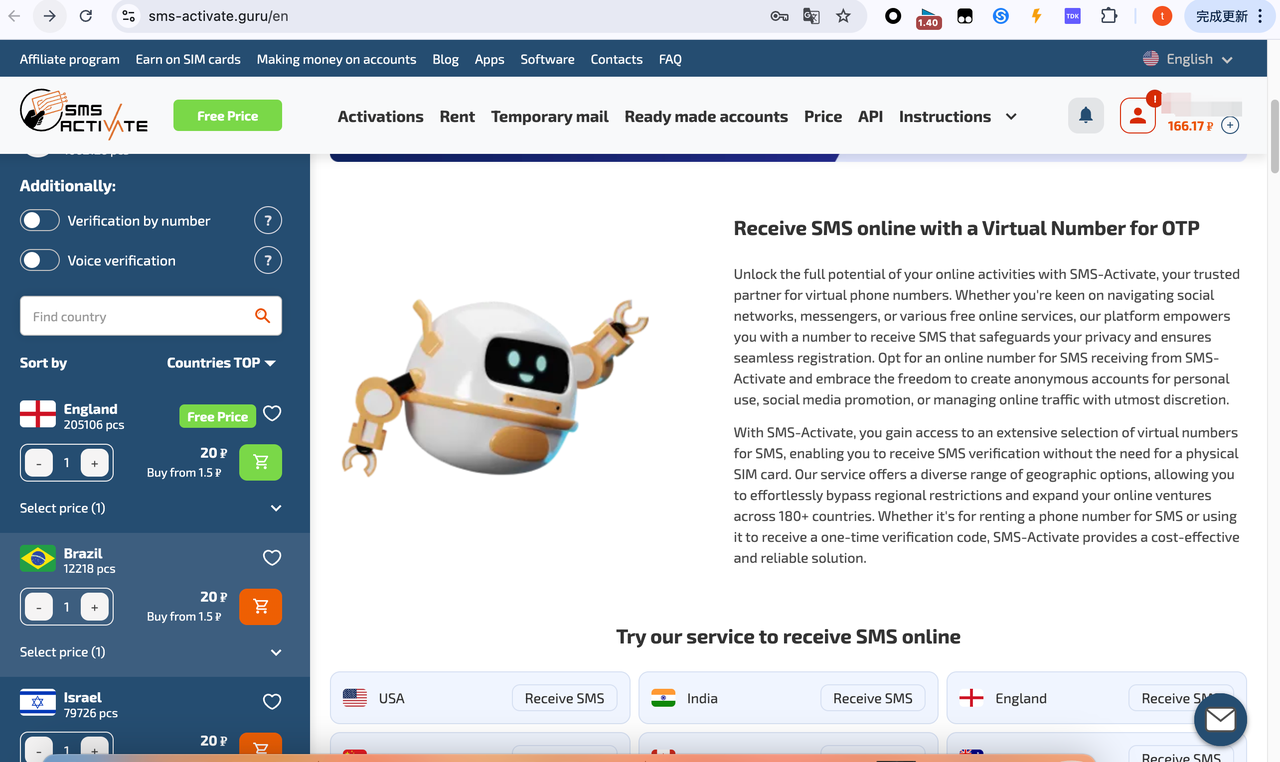
Task: Increase Brazil quantity with plus
Action: click(95, 607)
